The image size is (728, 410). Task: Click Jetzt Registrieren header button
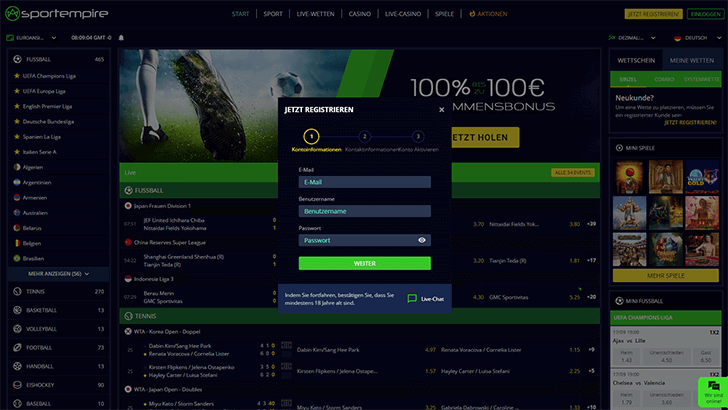(x=653, y=14)
